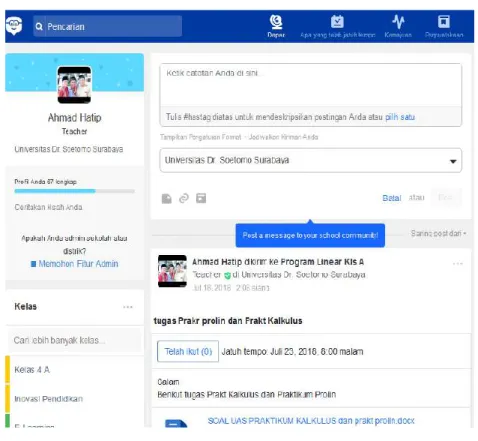
Task: Click the Ahmad Hatip name in profile card
Action: [74, 118]
